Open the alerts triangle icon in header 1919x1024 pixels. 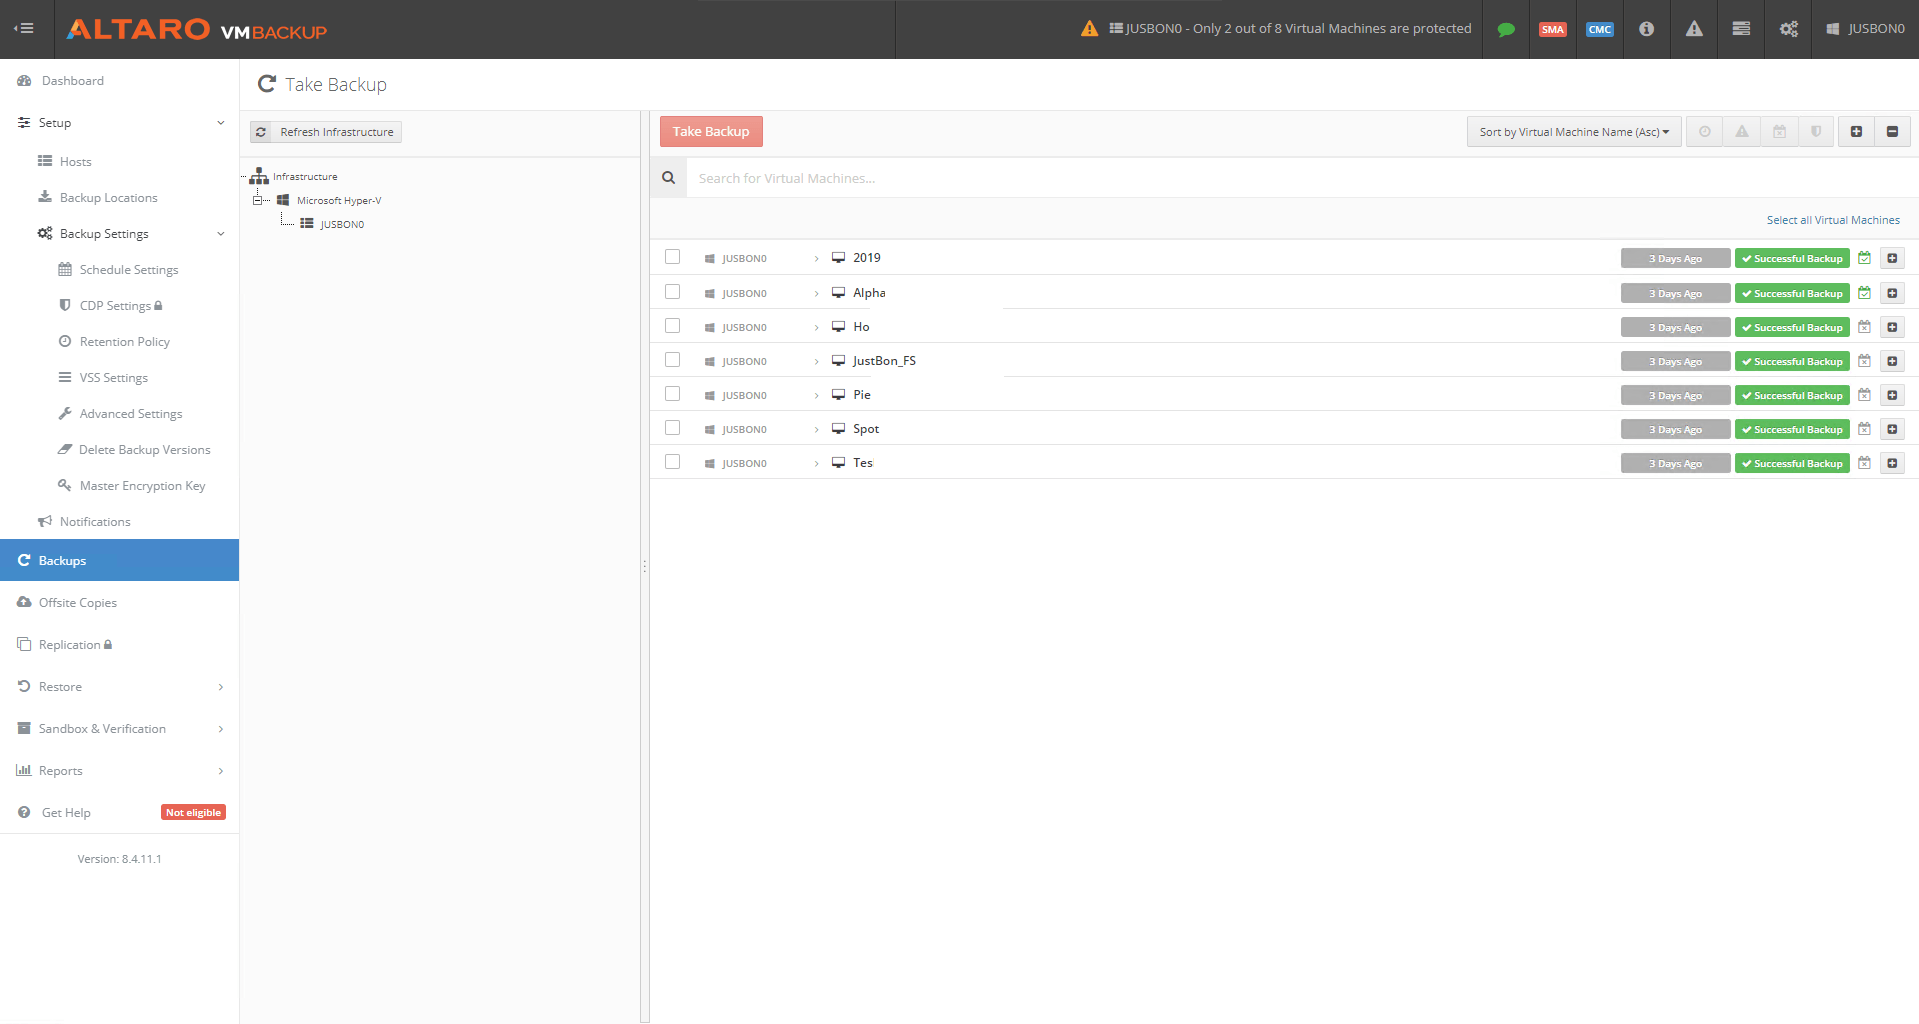click(1694, 29)
